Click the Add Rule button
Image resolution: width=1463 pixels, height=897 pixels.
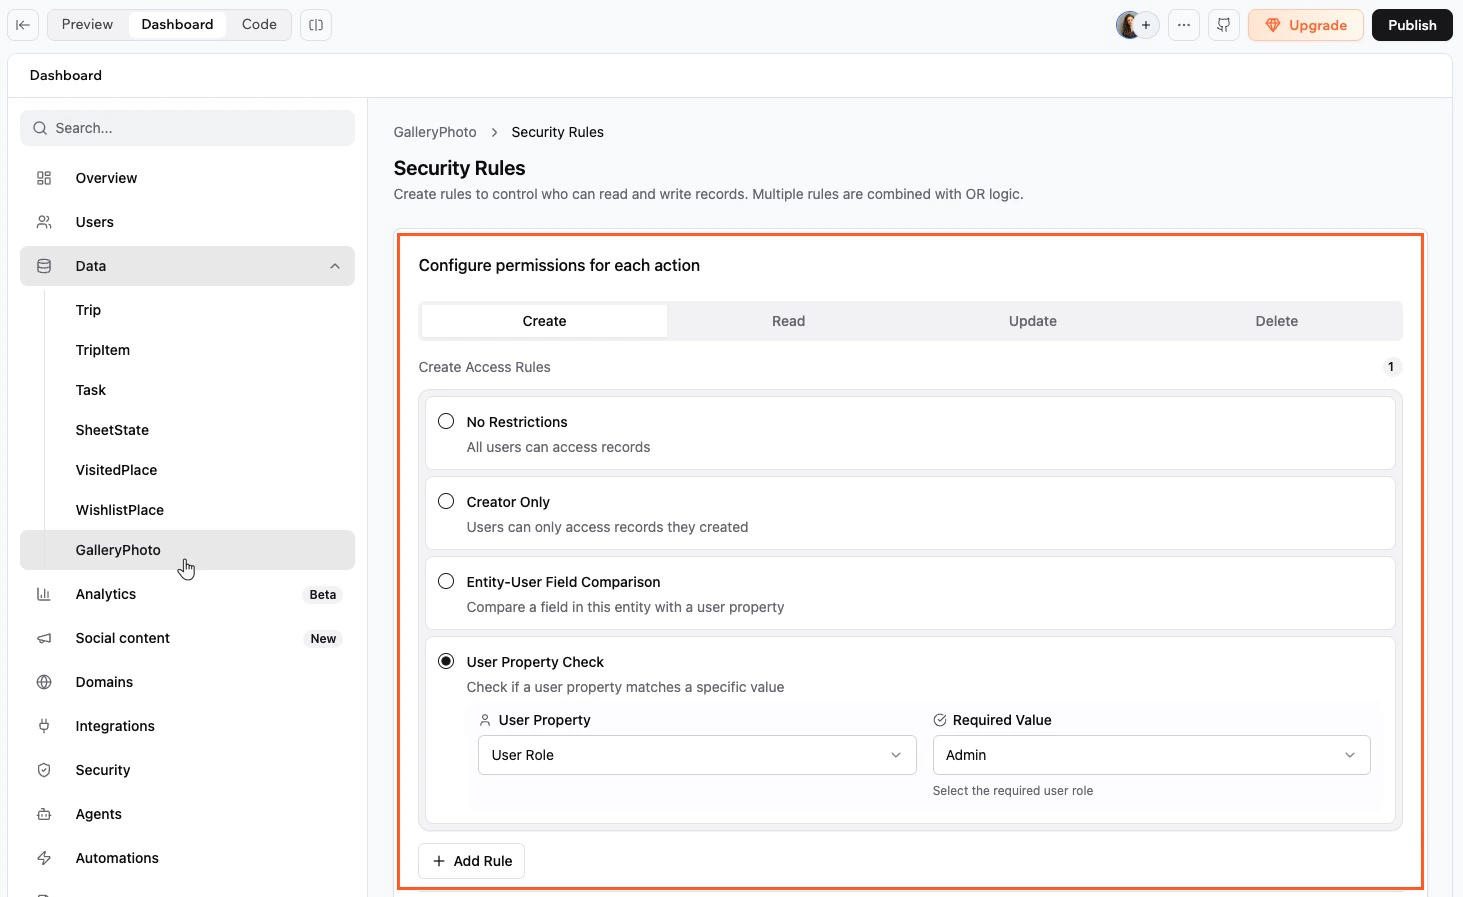coord(471,861)
